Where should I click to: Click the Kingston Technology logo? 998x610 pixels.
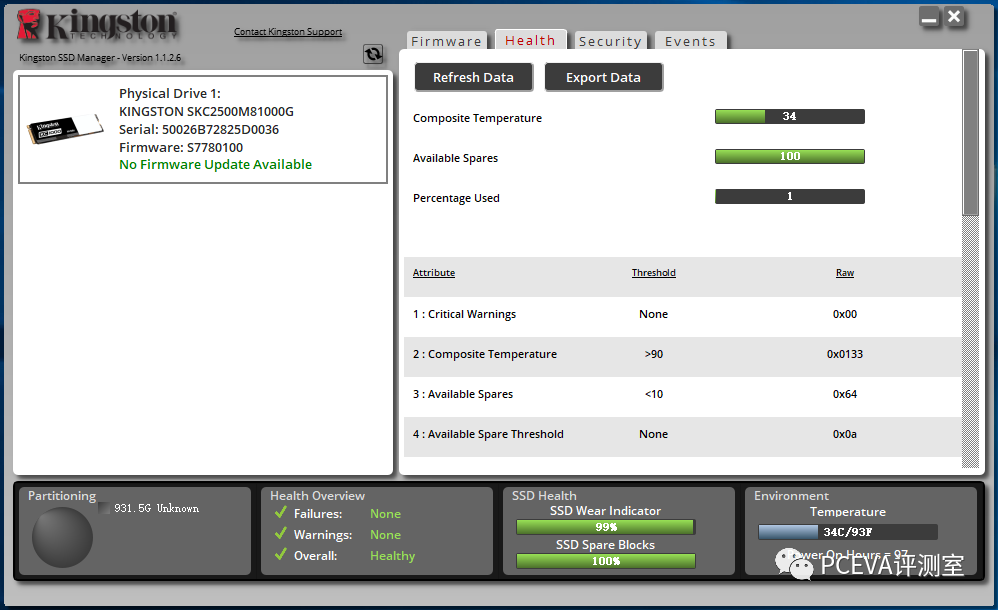[97, 25]
